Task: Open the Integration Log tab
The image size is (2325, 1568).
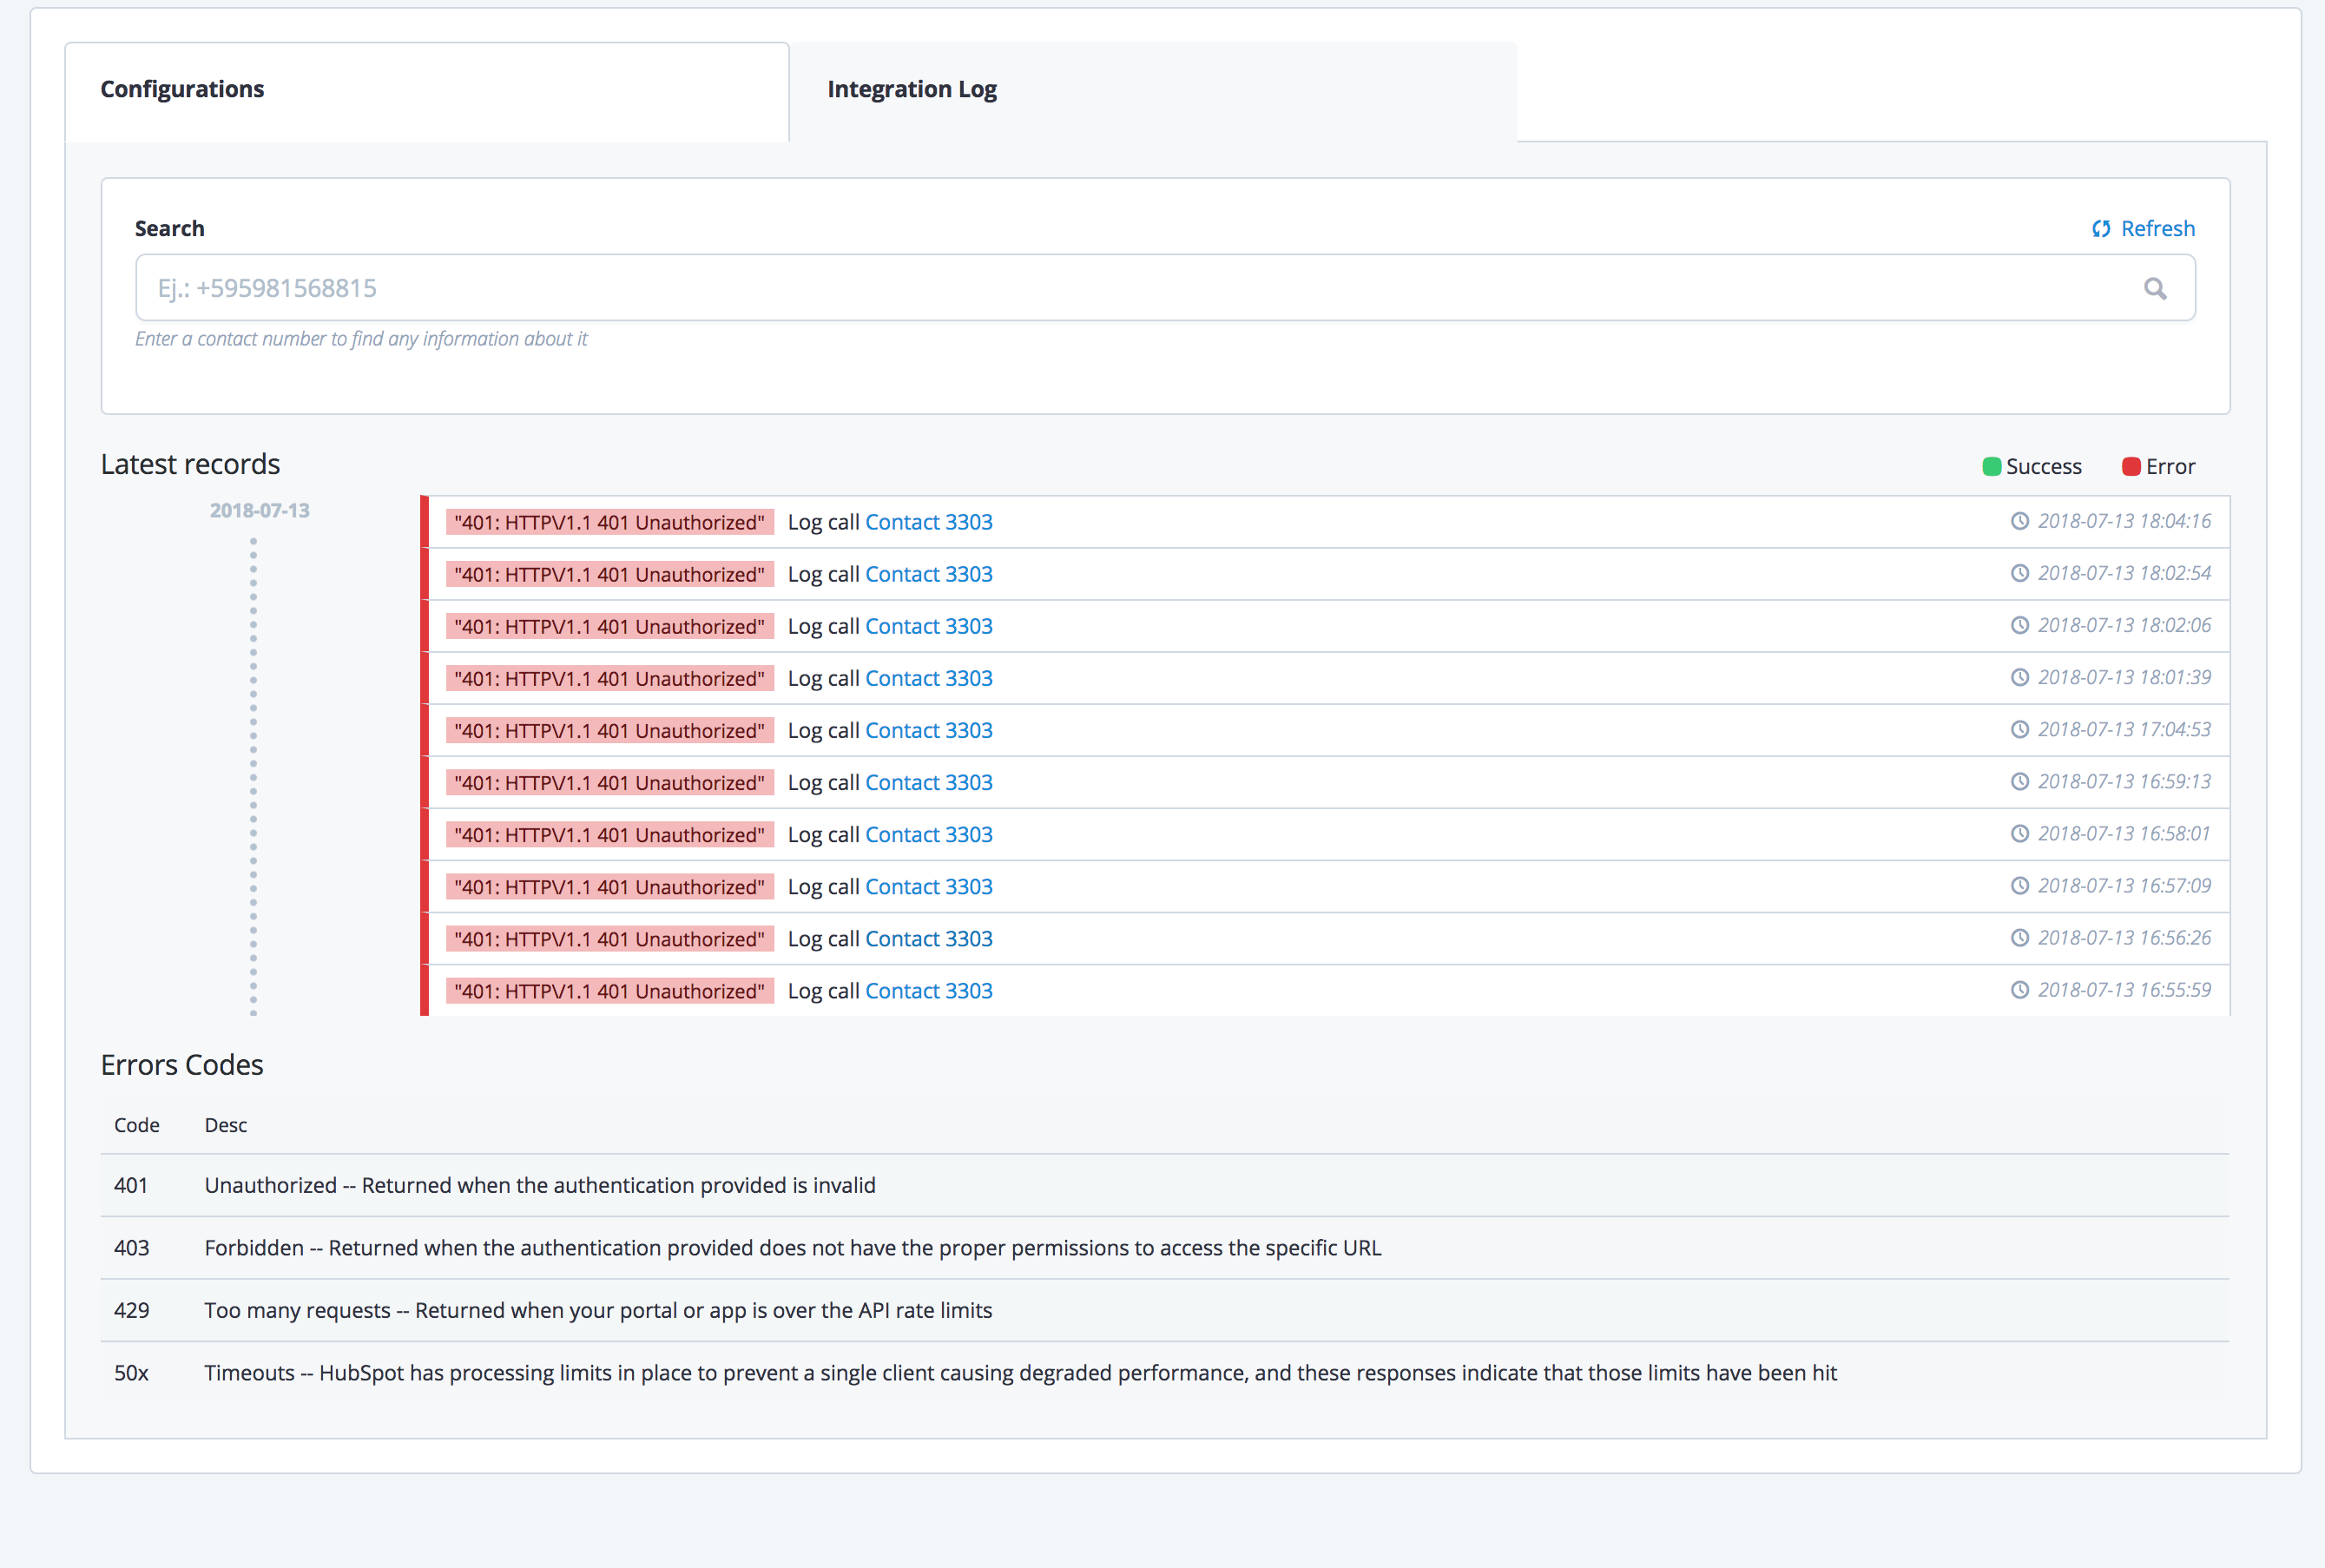Action: [911, 89]
